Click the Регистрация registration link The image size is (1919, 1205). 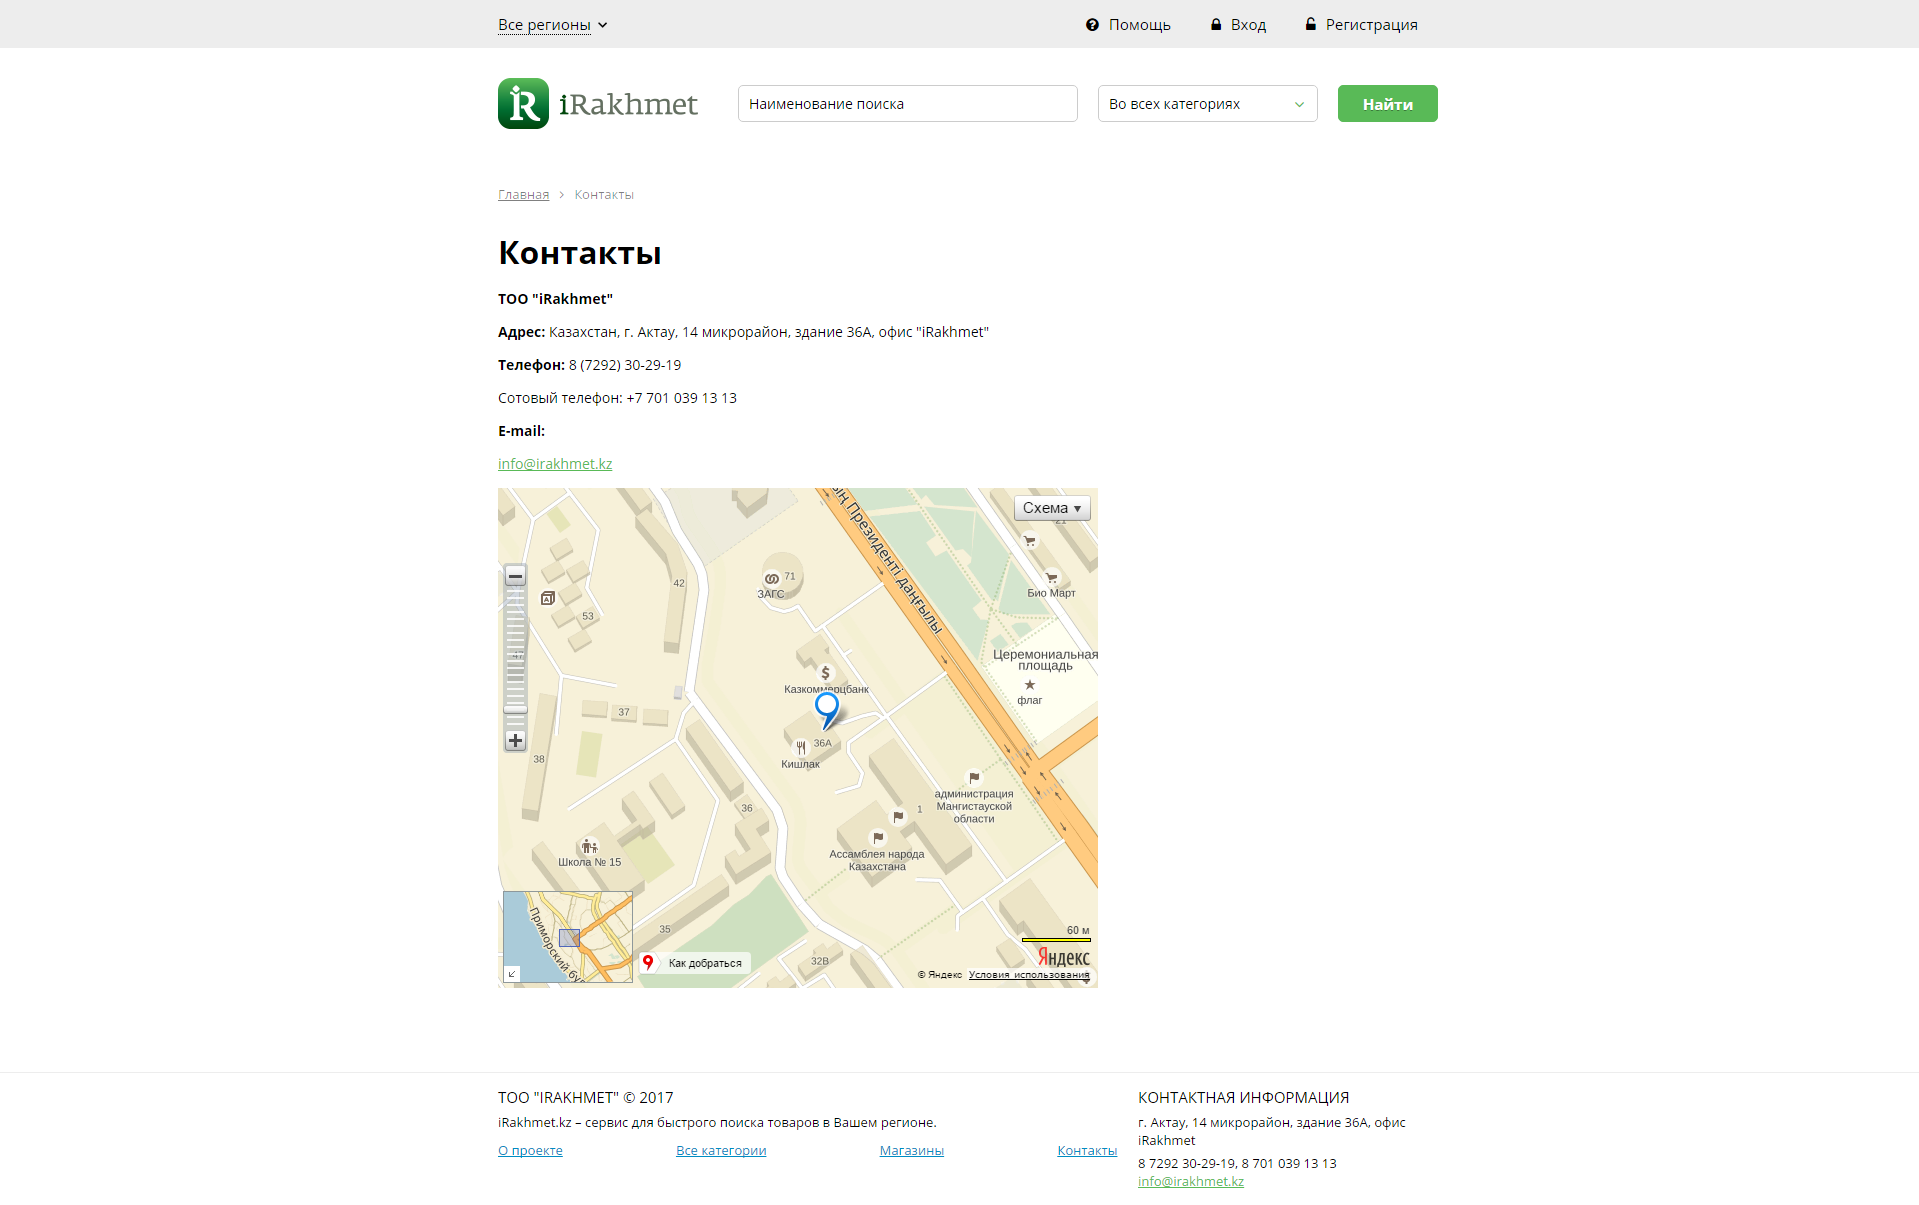coord(1371,25)
